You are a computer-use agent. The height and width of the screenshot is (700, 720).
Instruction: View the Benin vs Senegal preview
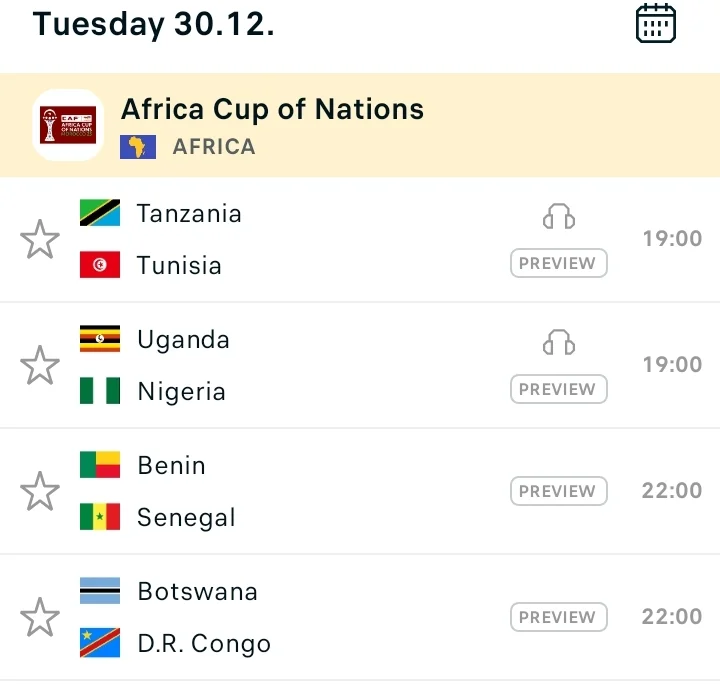pos(559,491)
